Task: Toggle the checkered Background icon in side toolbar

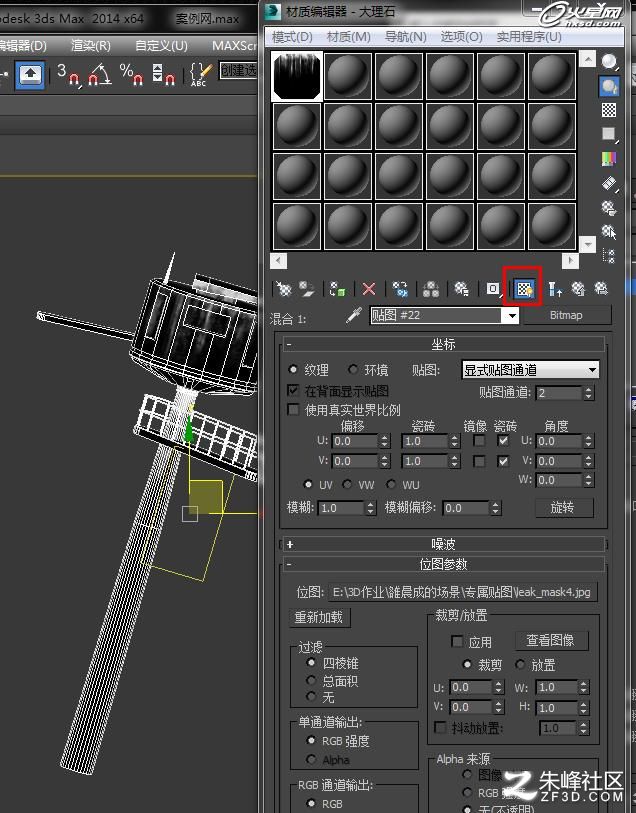Action: (x=609, y=110)
